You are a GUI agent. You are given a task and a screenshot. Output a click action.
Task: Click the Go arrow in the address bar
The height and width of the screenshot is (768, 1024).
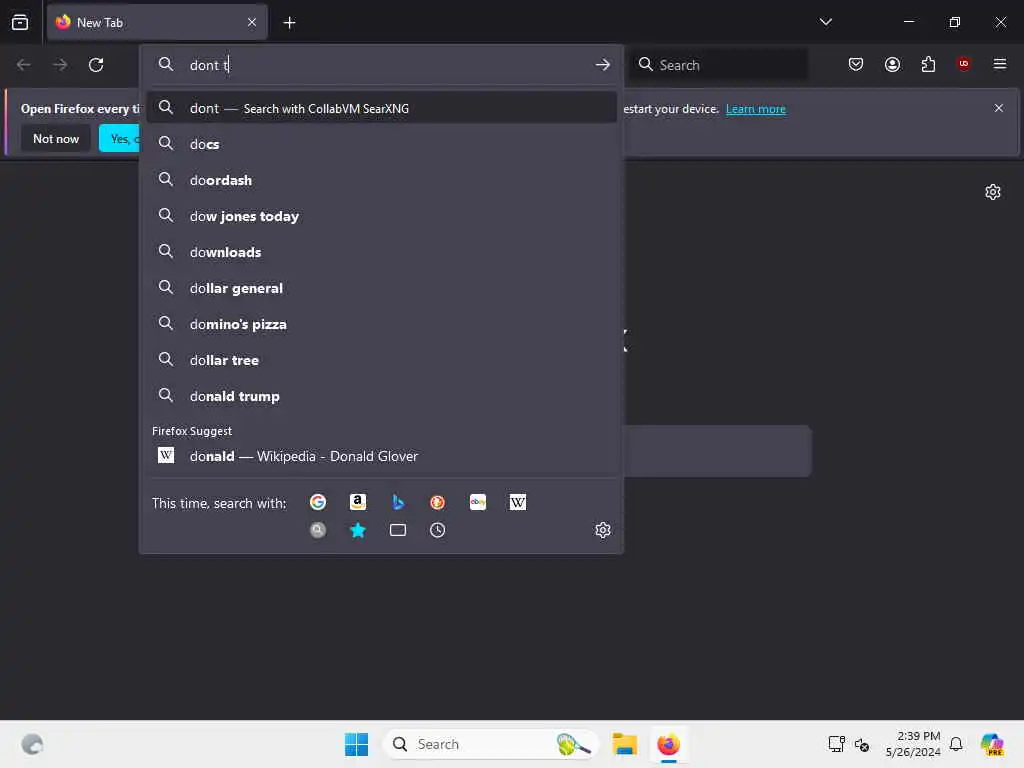pos(603,65)
